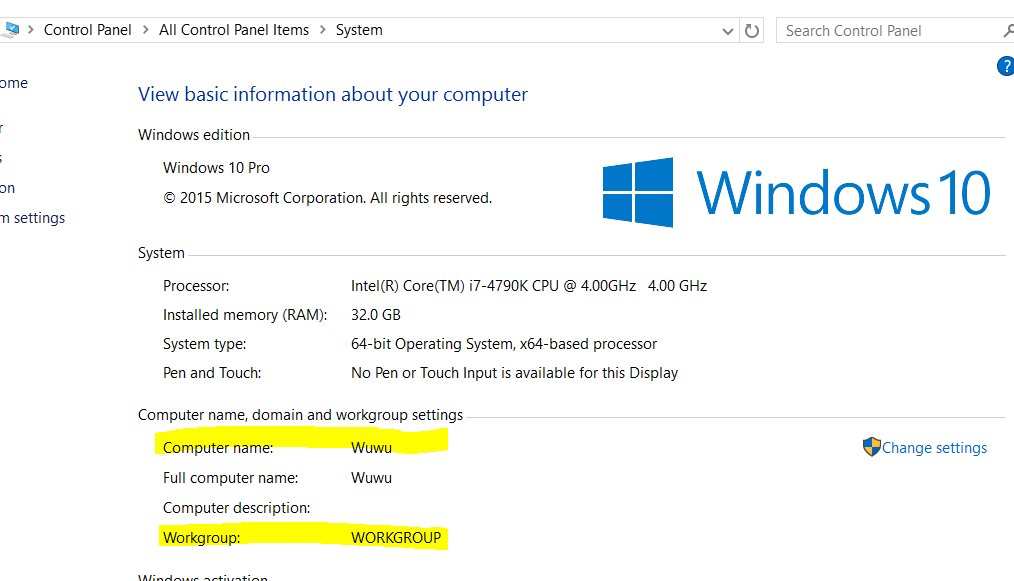Open the Change settings link
The image size is (1014, 581).
coord(934,448)
